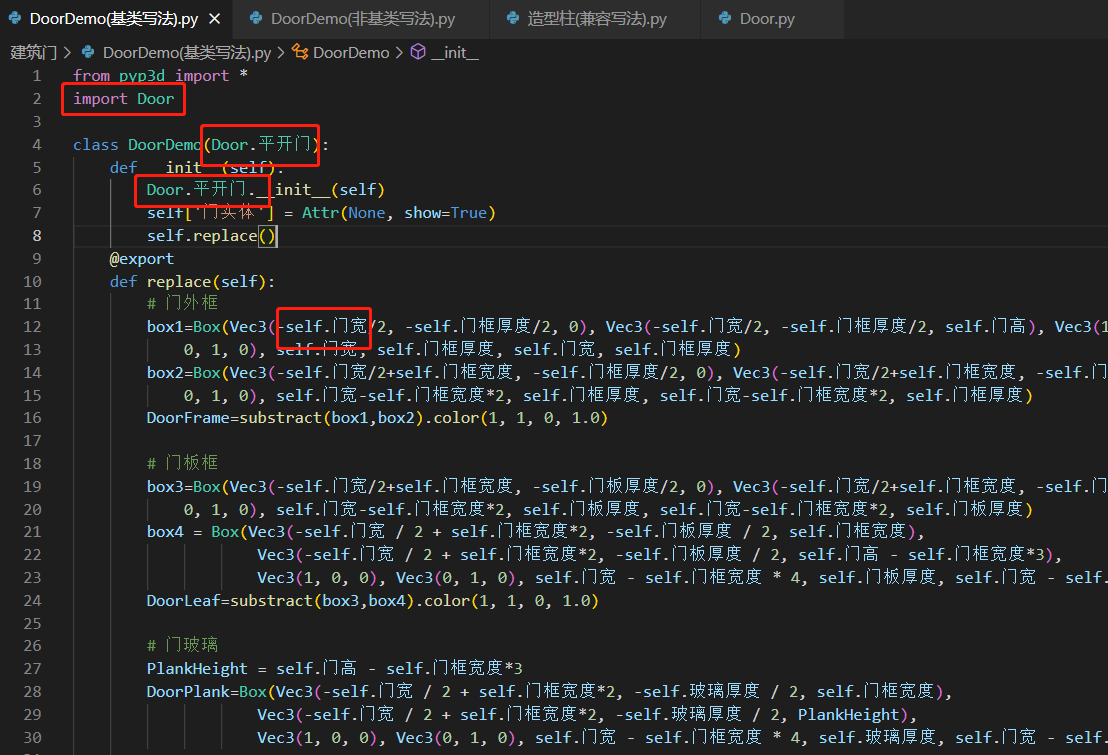The height and width of the screenshot is (755, 1108).
Task: Open the DoorDemo class breadcrumb dropdown
Action: (x=351, y=53)
